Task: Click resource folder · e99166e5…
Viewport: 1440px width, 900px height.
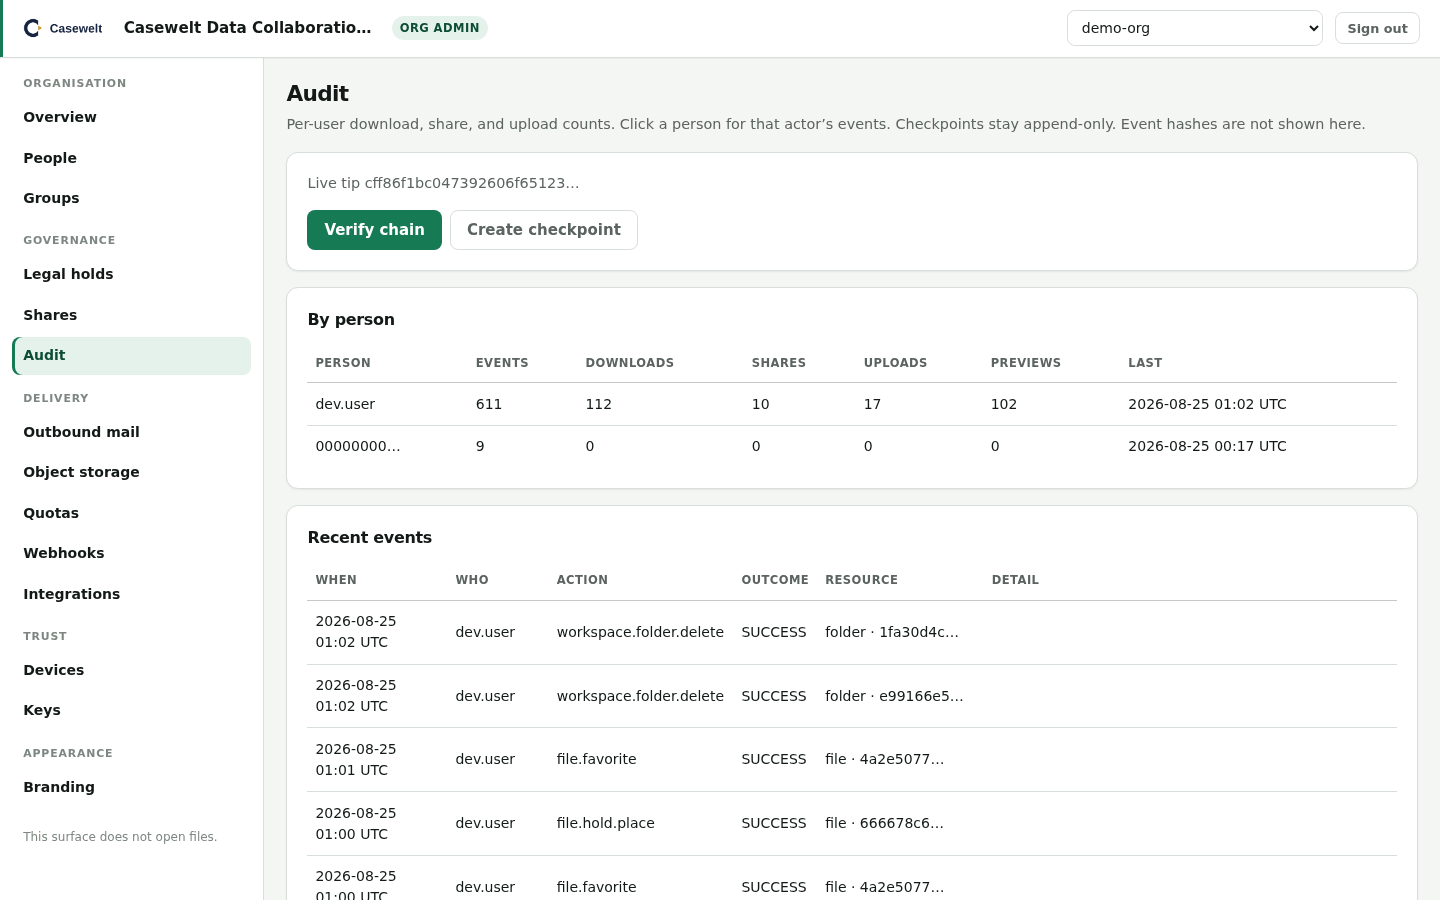Action: tap(894, 696)
